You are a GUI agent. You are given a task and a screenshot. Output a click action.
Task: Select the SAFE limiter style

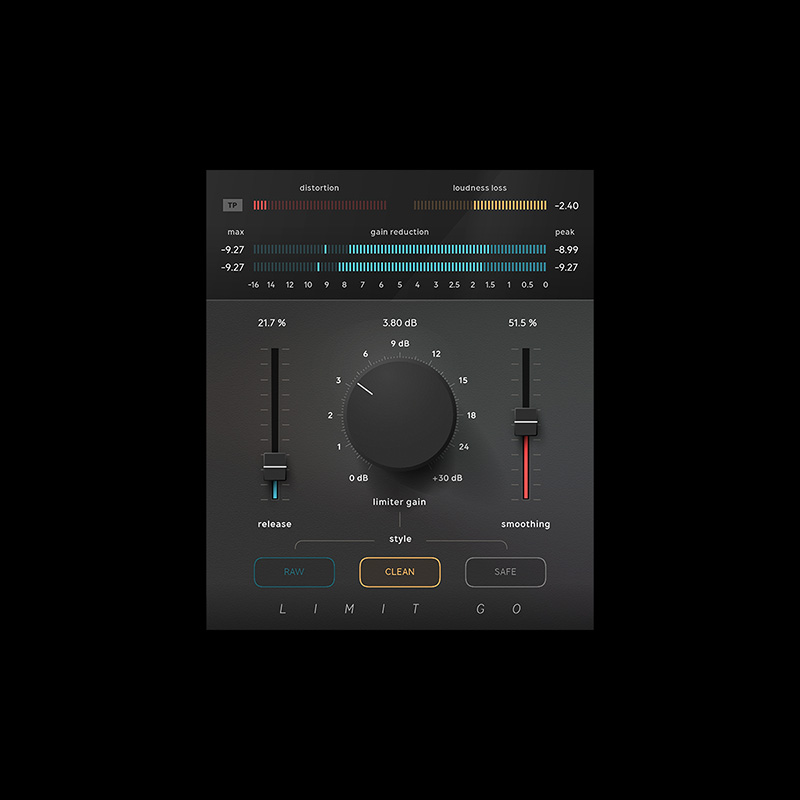point(506,572)
